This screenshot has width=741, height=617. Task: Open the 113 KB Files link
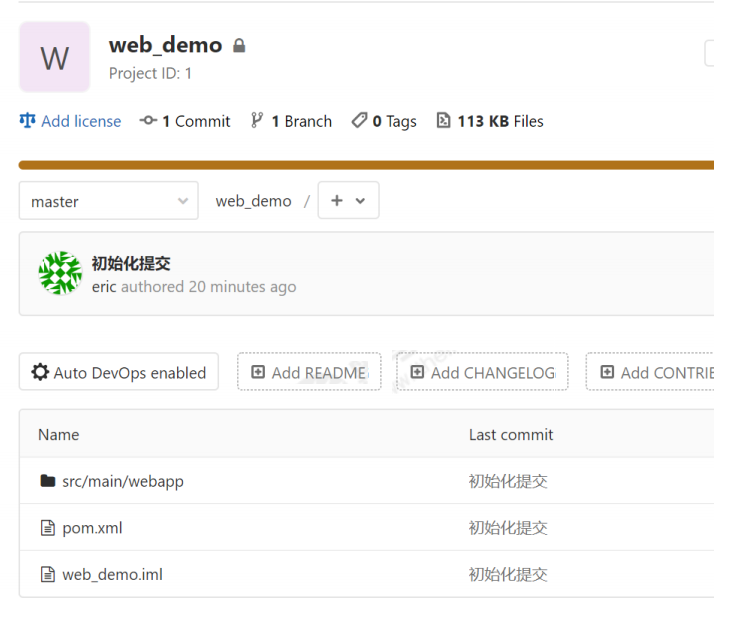(500, 121)
